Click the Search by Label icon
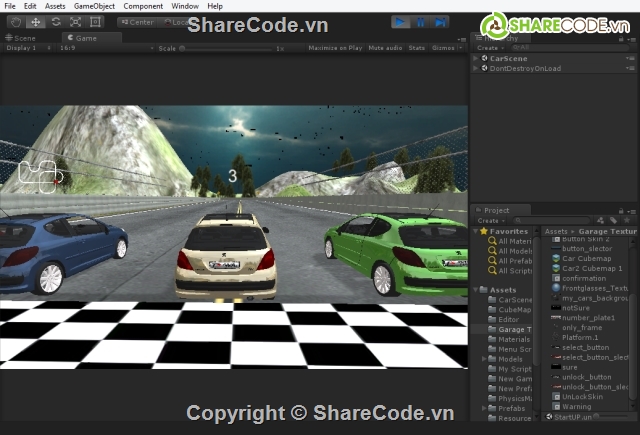The height and width of the screenshot is (435, 640). click(613, 220)
